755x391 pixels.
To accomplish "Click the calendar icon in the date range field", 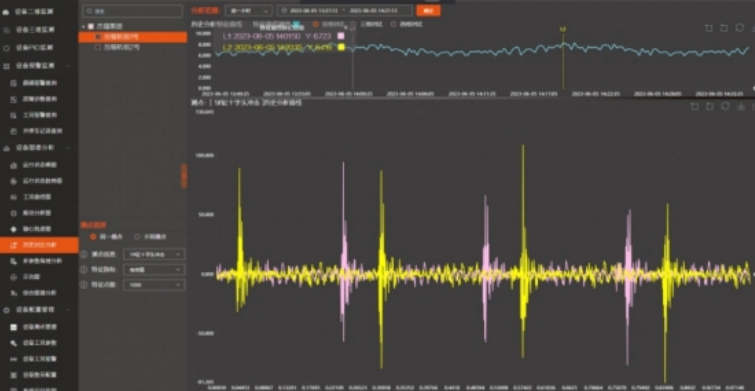I will pos(284,11).
